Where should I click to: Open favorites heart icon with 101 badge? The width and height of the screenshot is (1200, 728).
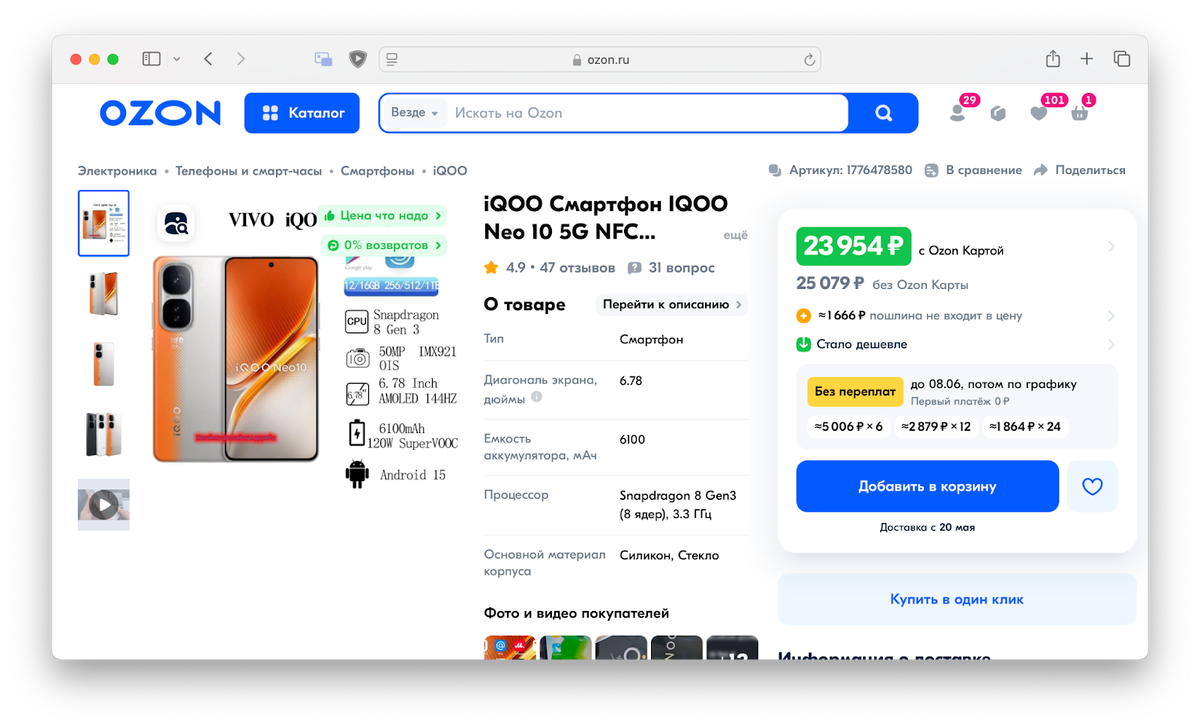(x=1039, y=114)
